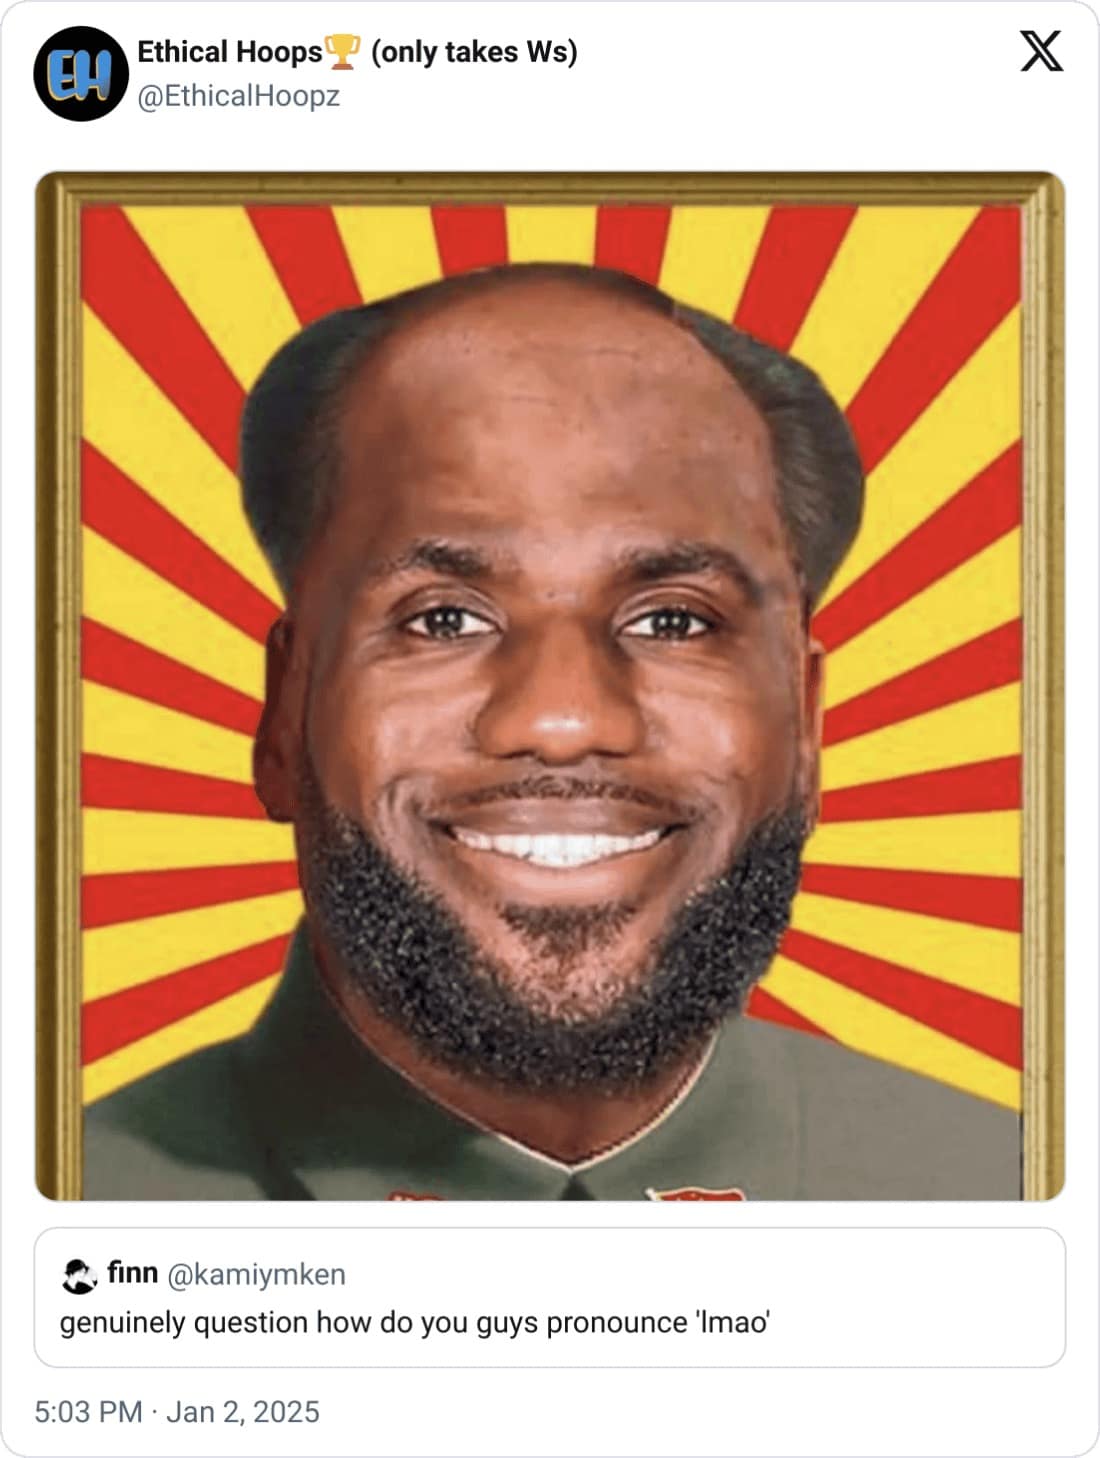The width and height of the screenshot is (1100, 1458).
Task: Visit the @EthicalHoopz handle
Action: 238,96
